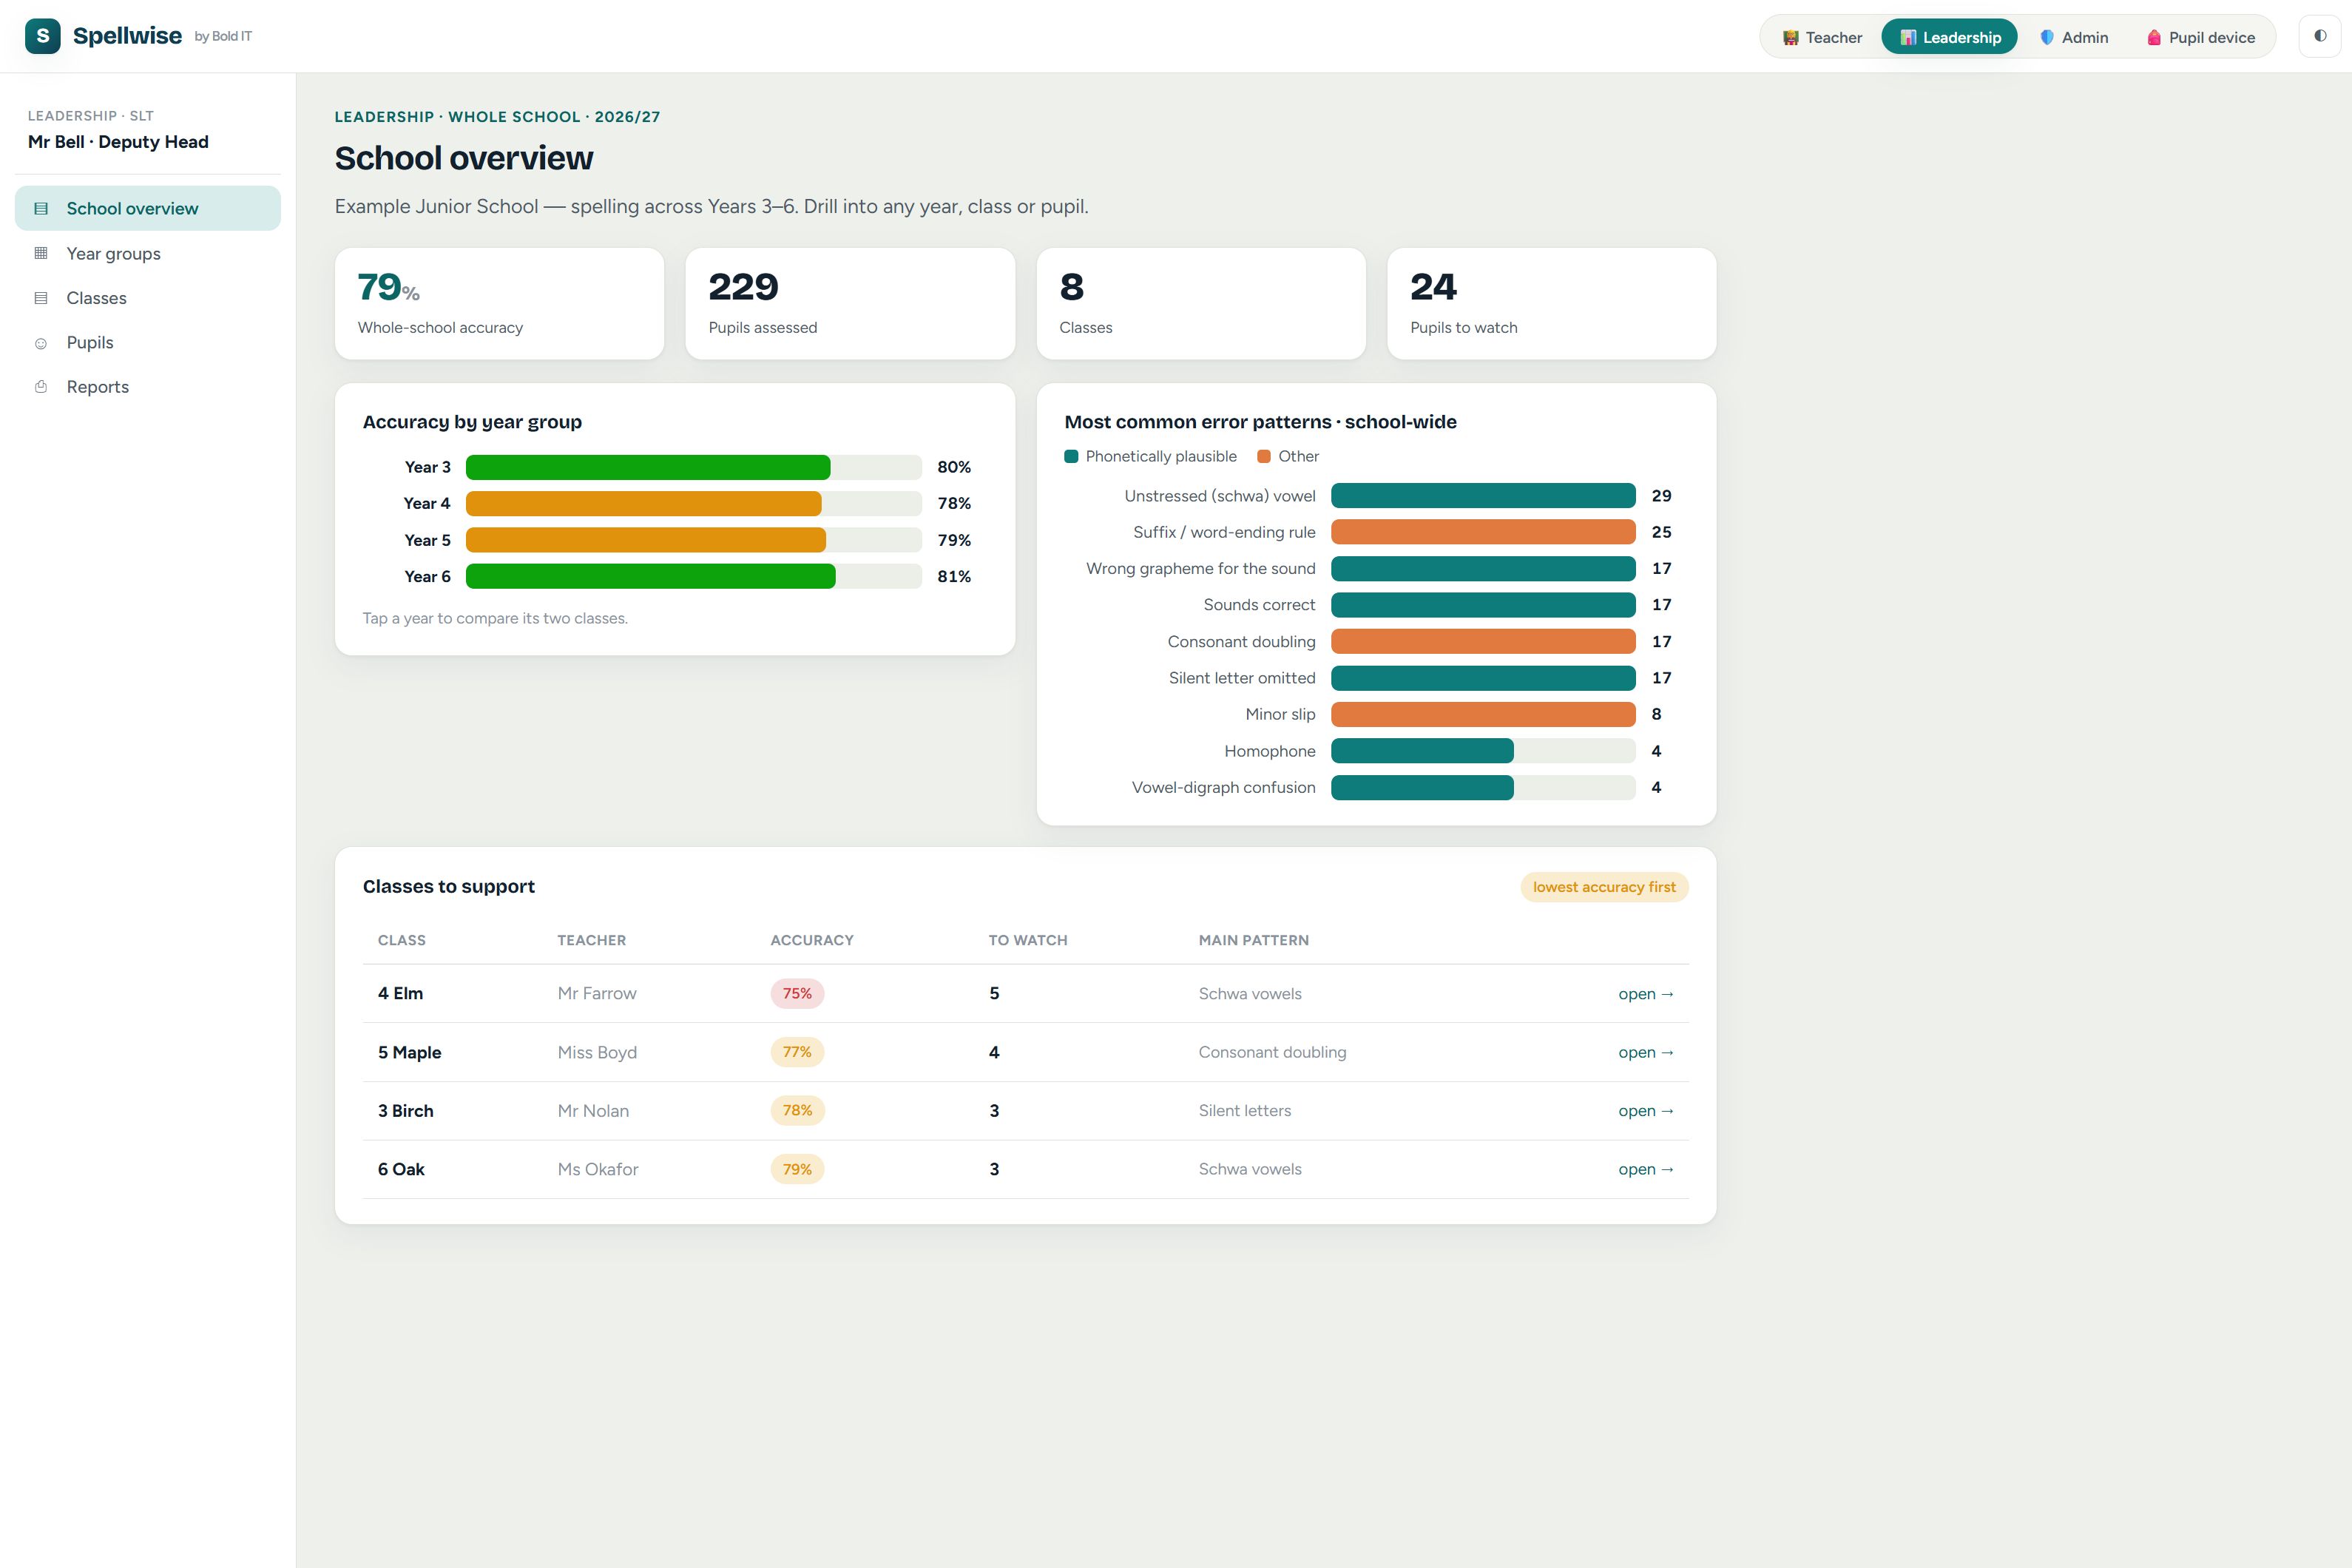Click teacher name Ms Okafor
Screen dimensions: 2352x1568
(x=598, y=1169)
